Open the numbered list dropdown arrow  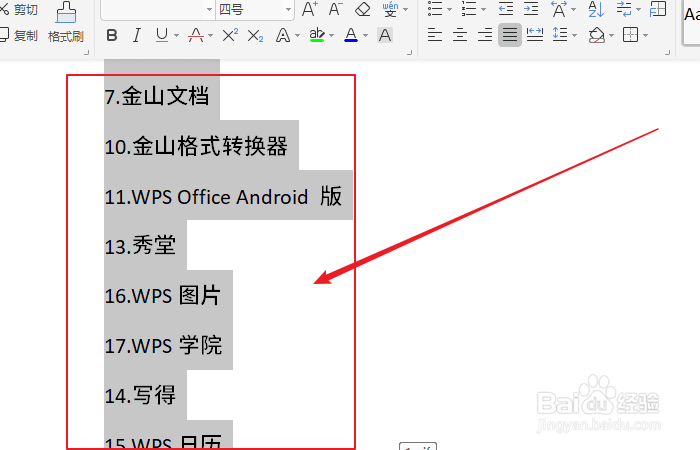click(483, 9)
